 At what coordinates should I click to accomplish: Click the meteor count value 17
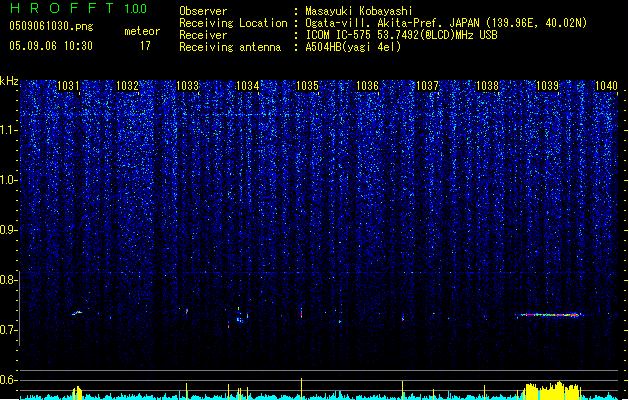tap(145, 46)
